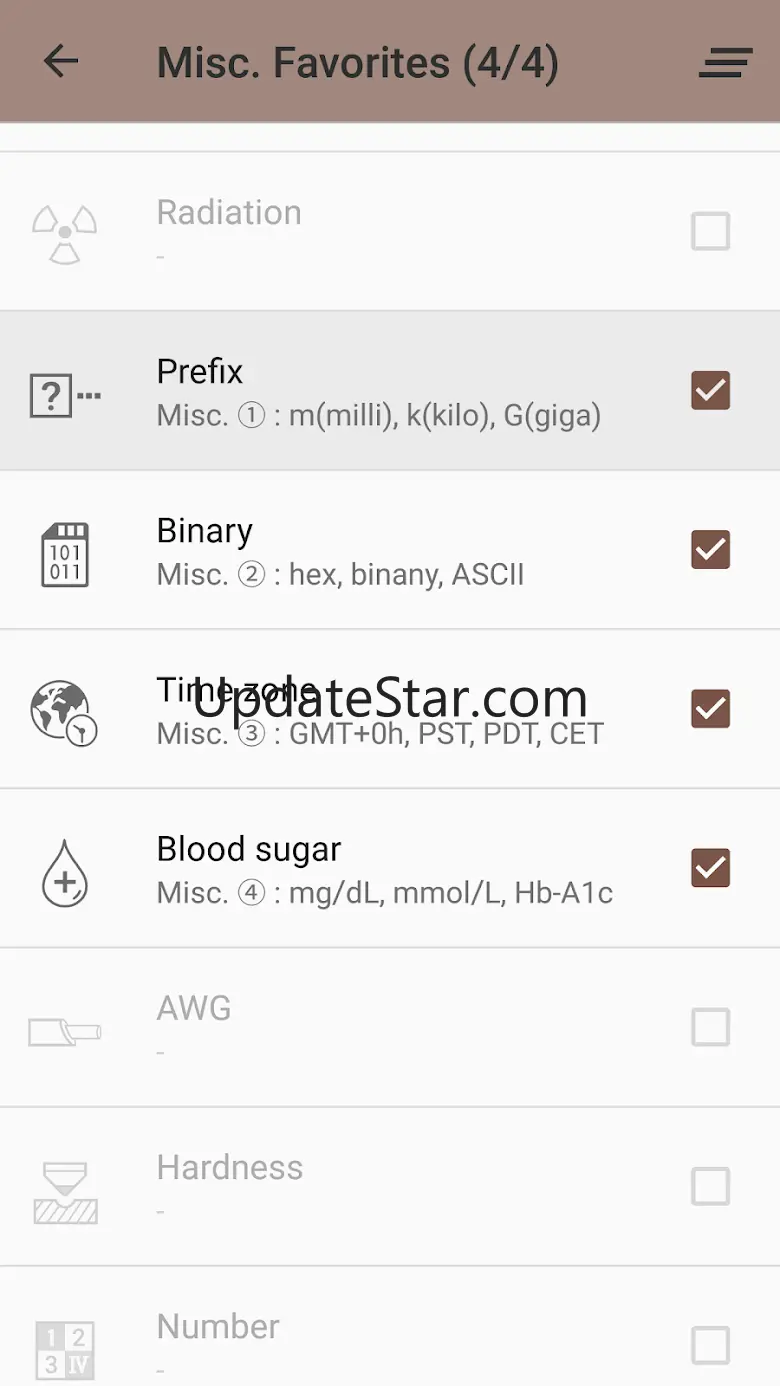This screenshot has height=1386, width=780.
Task: Click the AWG wire icon
Action: pos(65,1030)
